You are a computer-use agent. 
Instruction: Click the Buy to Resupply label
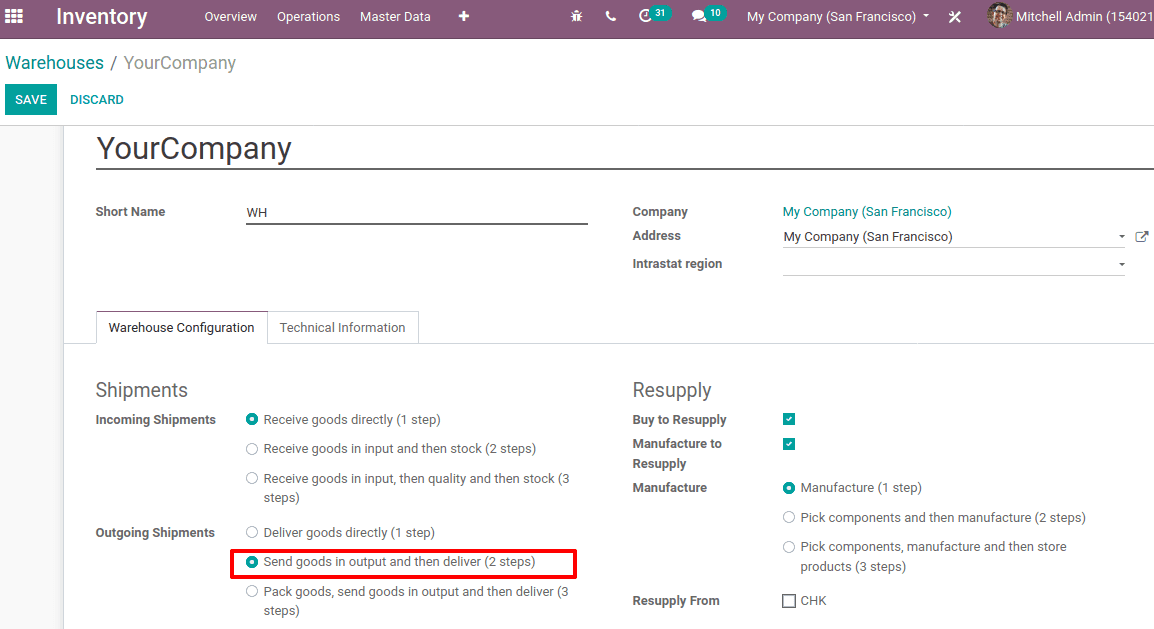[x=679, y=419]
